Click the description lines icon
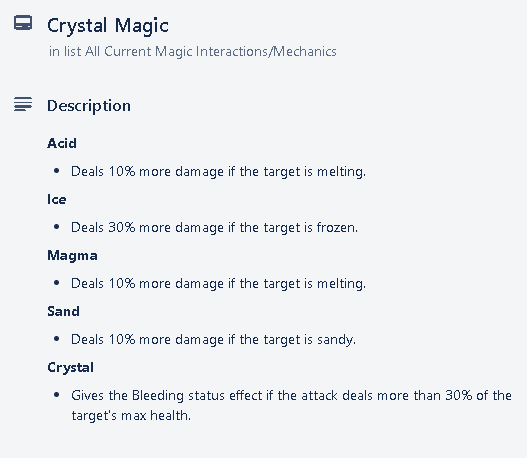Viewport: 527px width, 458px height. (x=23, y=104)
